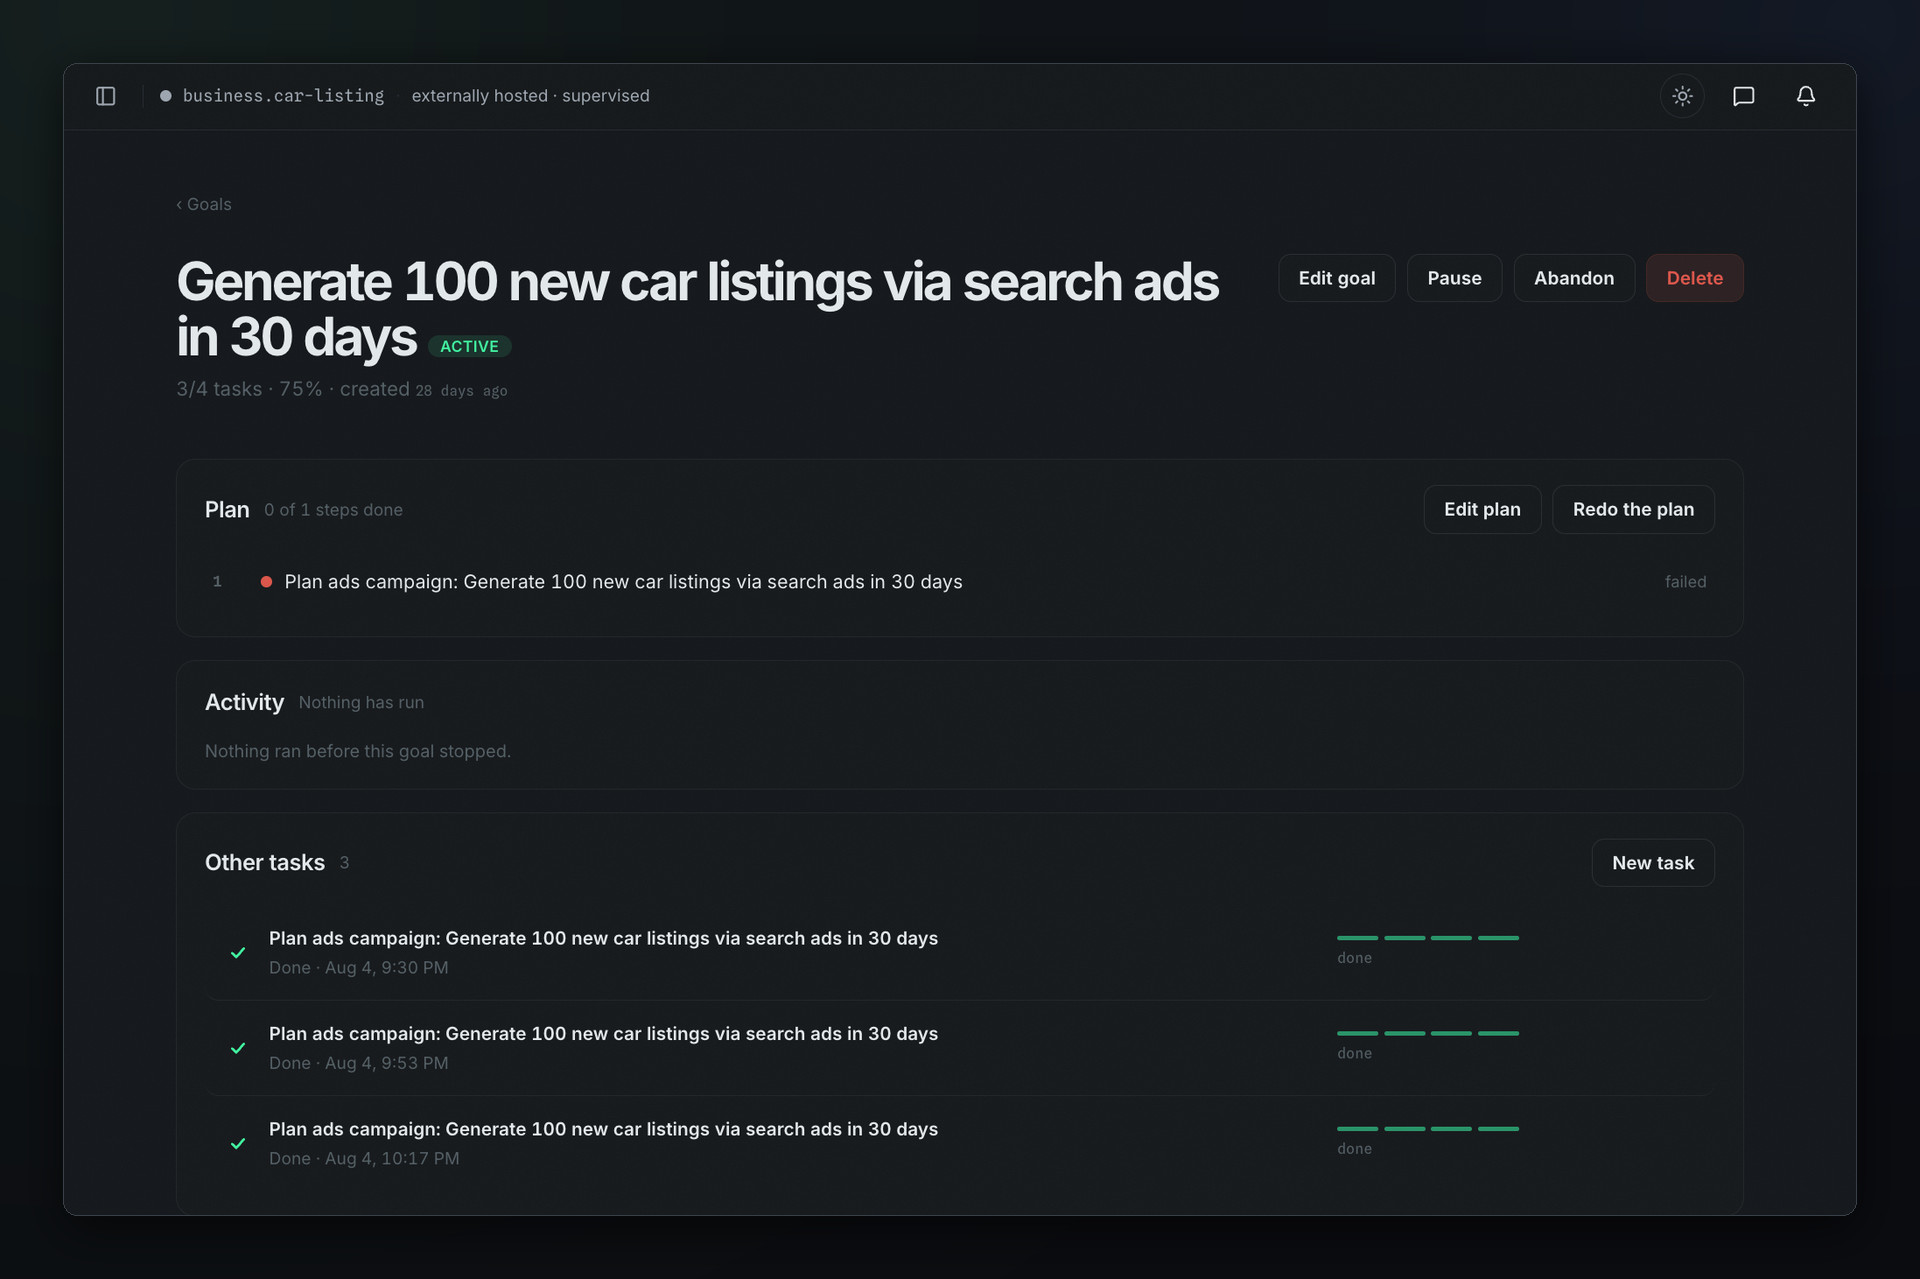The width and height of the screenshot is (1920, 1279).
Task: Click Redo the plan
Action: 1633,509
